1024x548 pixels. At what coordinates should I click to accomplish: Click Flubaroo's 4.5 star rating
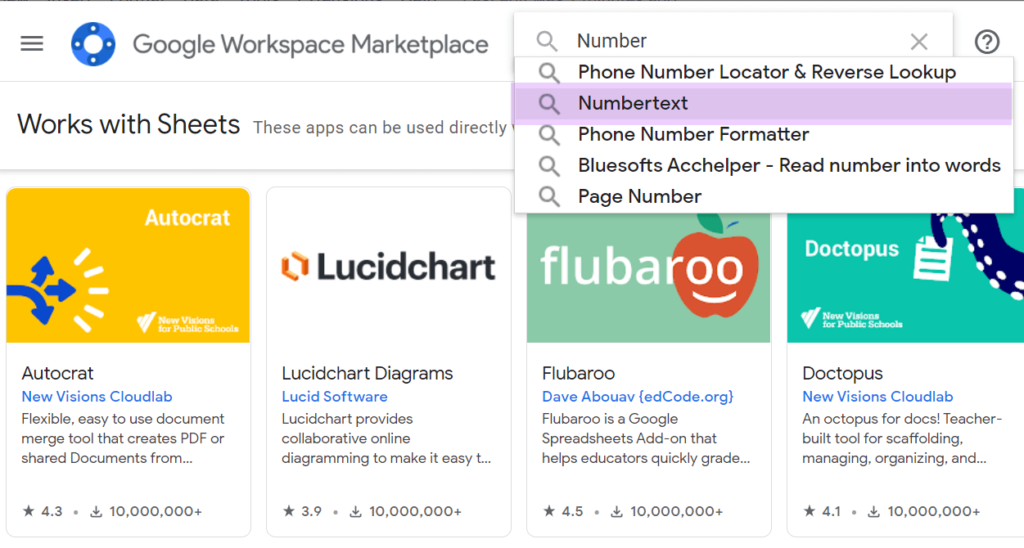[x=562, y=511]
